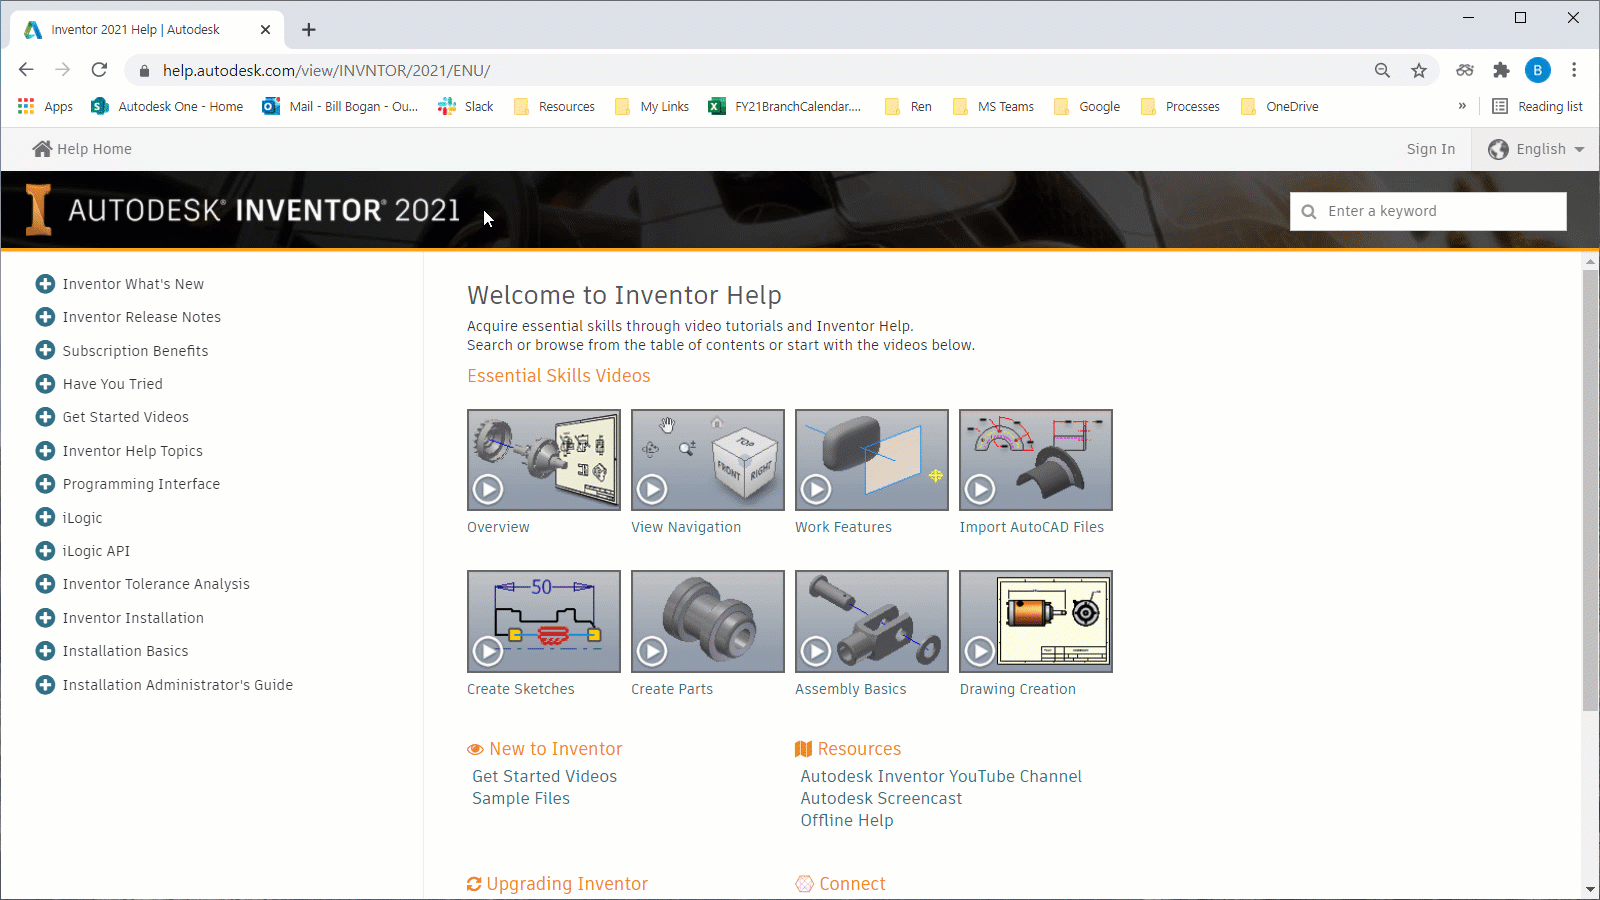Expand Inventor Tolerance Analysis topic
Screen dimensions: 1600x900
coord(45,584)
